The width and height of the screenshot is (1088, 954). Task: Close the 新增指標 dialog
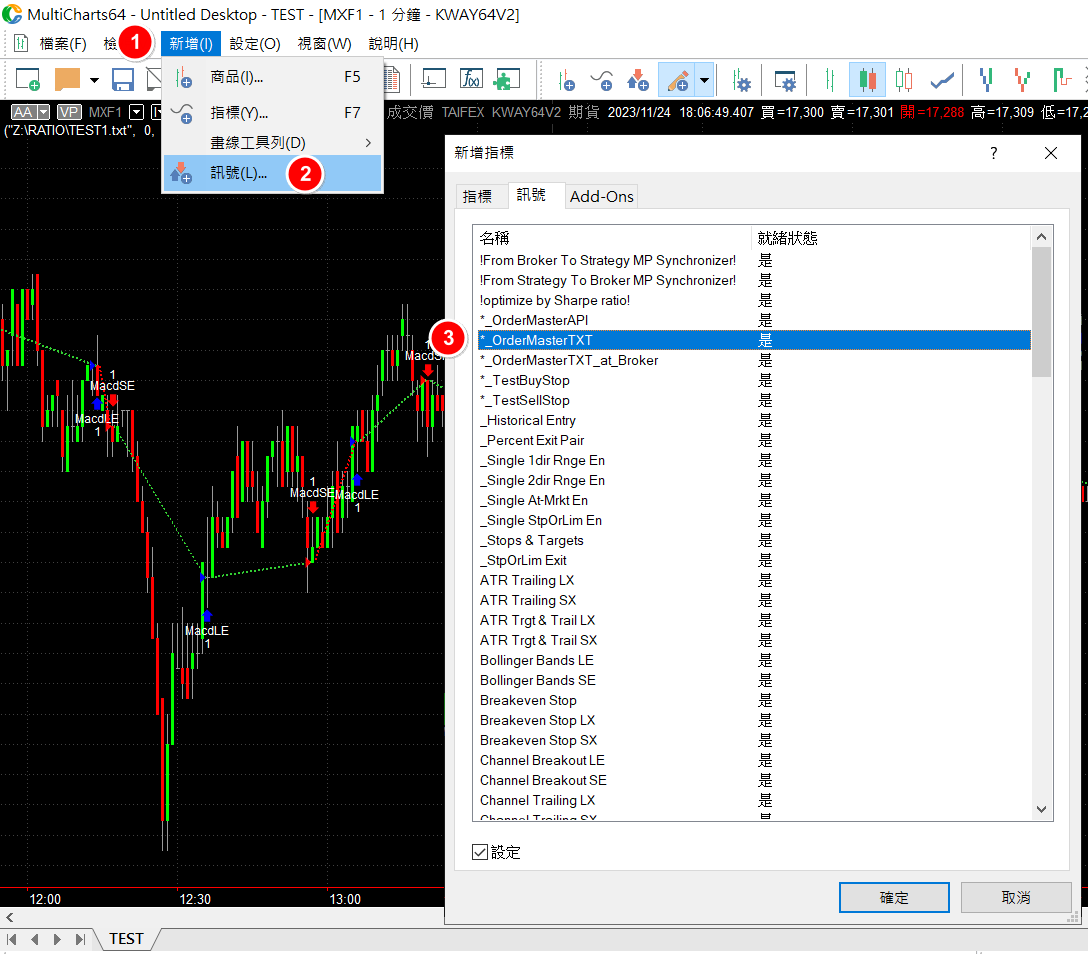[1051, 153]
